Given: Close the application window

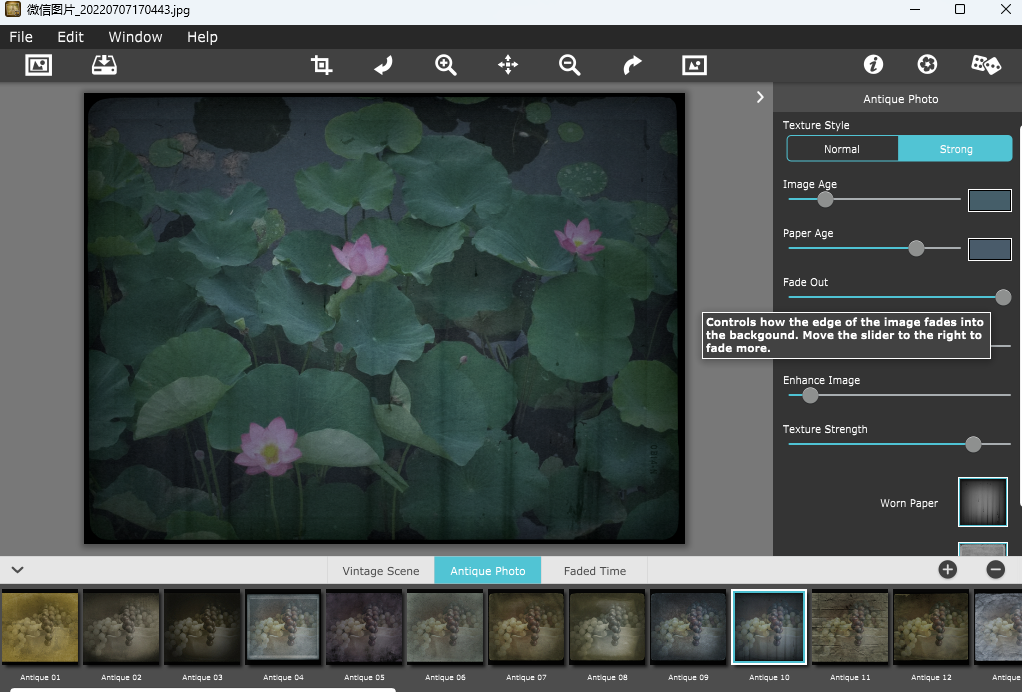Looking at the screenshot, I should click(x=1006, y=10).
